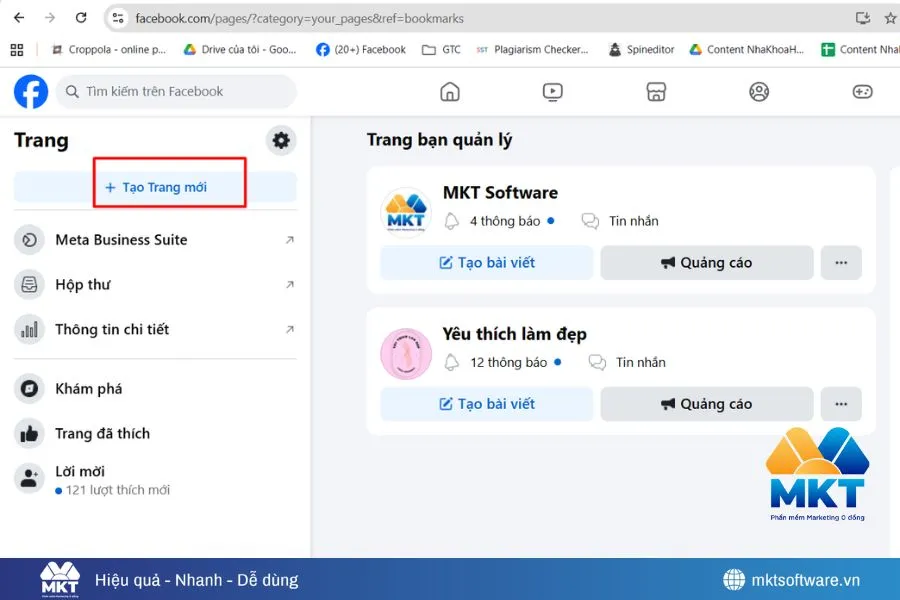
Task: Open Marketplace via the storefront icon
Action: pos(655,91)
